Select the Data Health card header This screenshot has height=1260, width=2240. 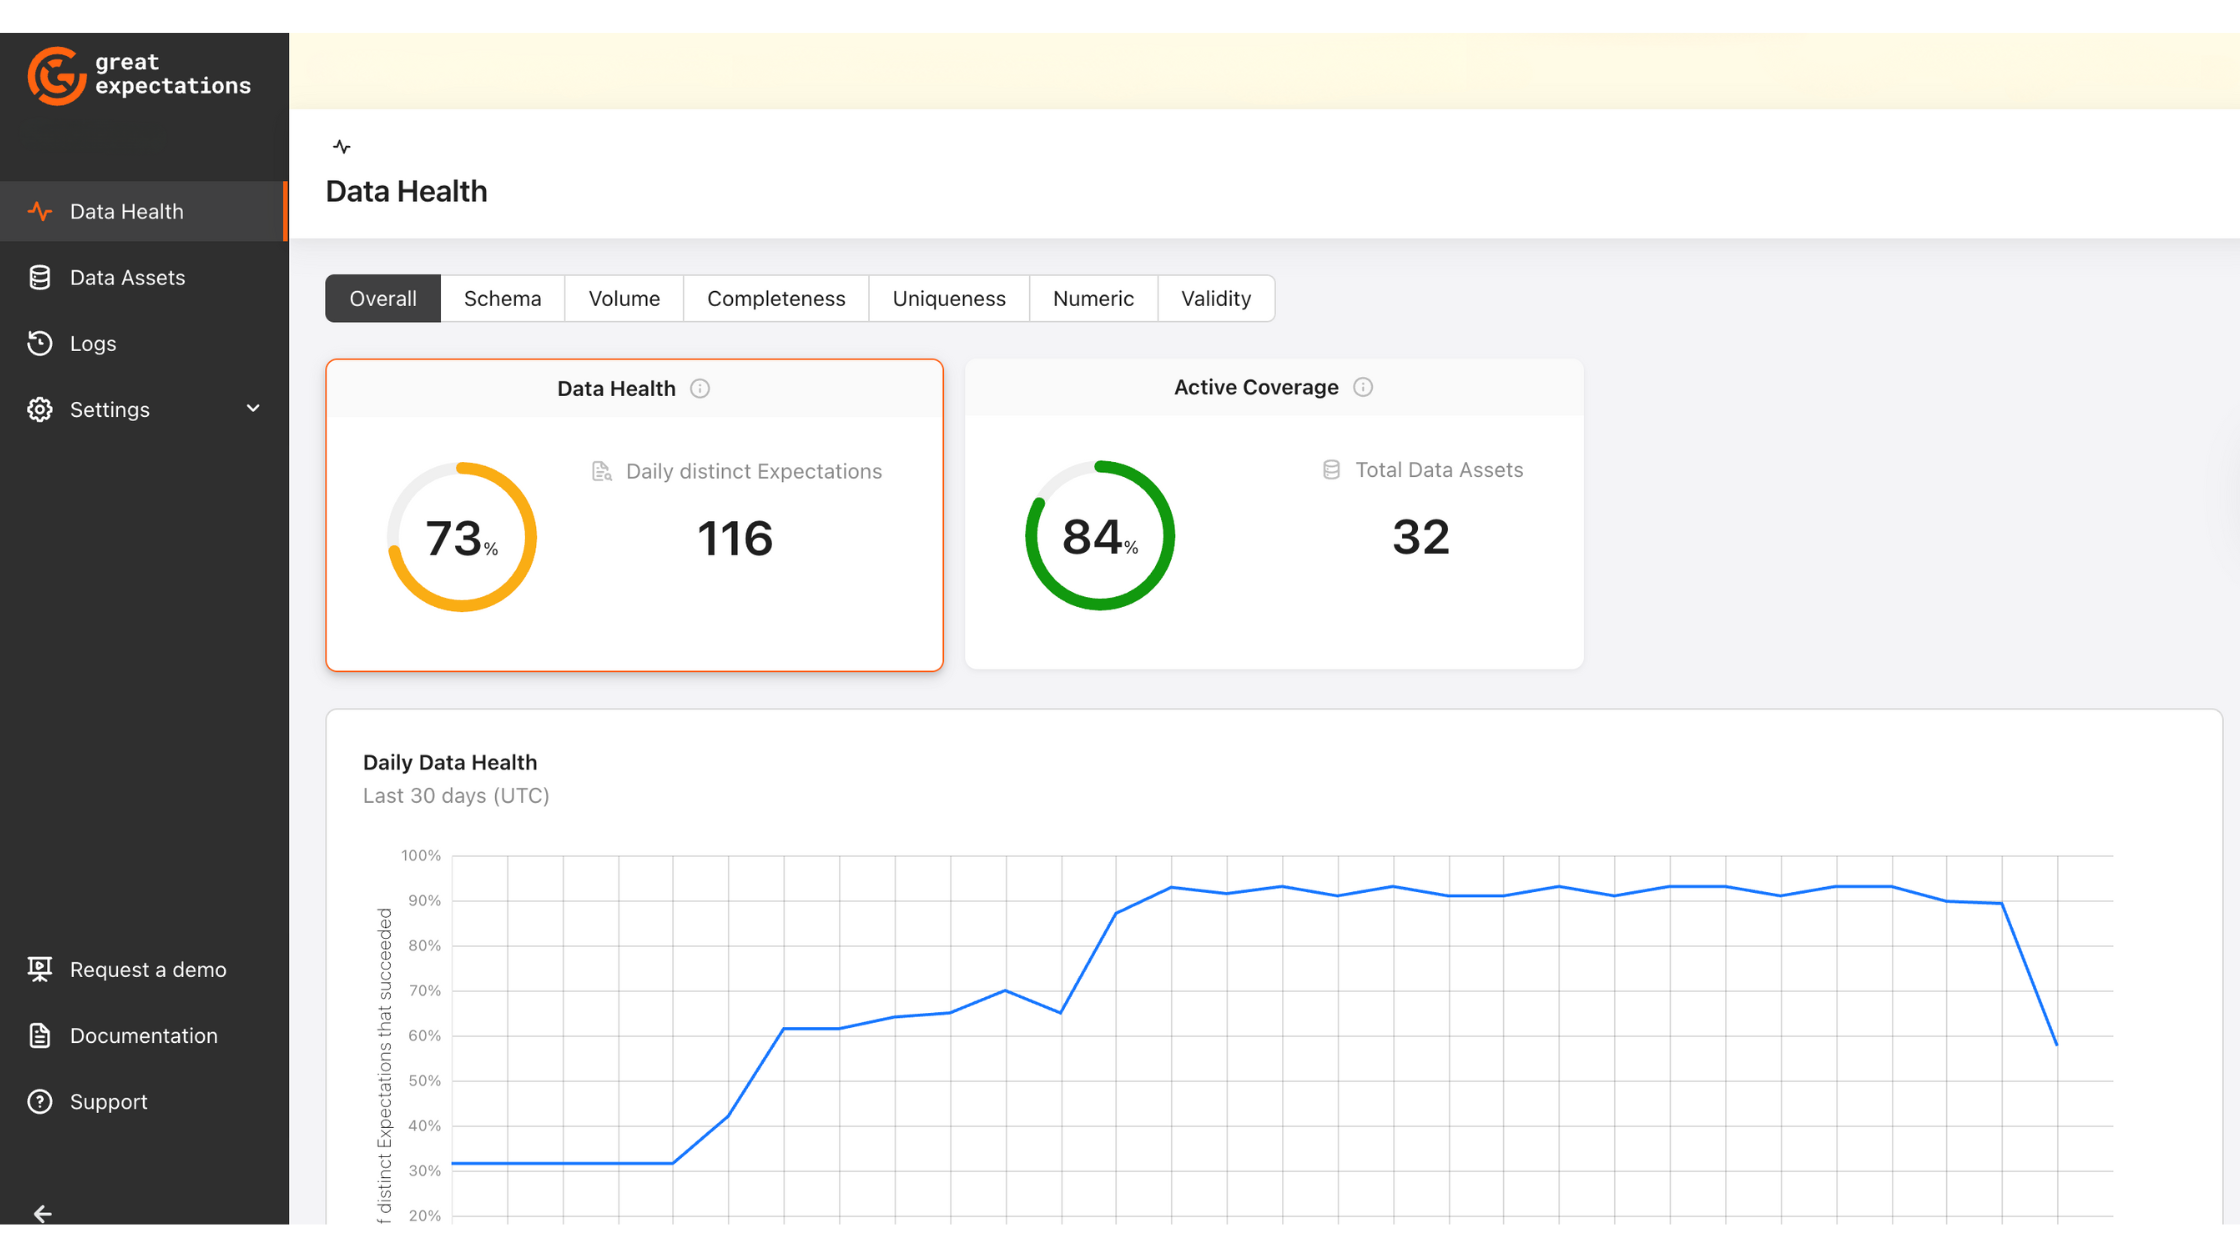[x=634, y=388]
